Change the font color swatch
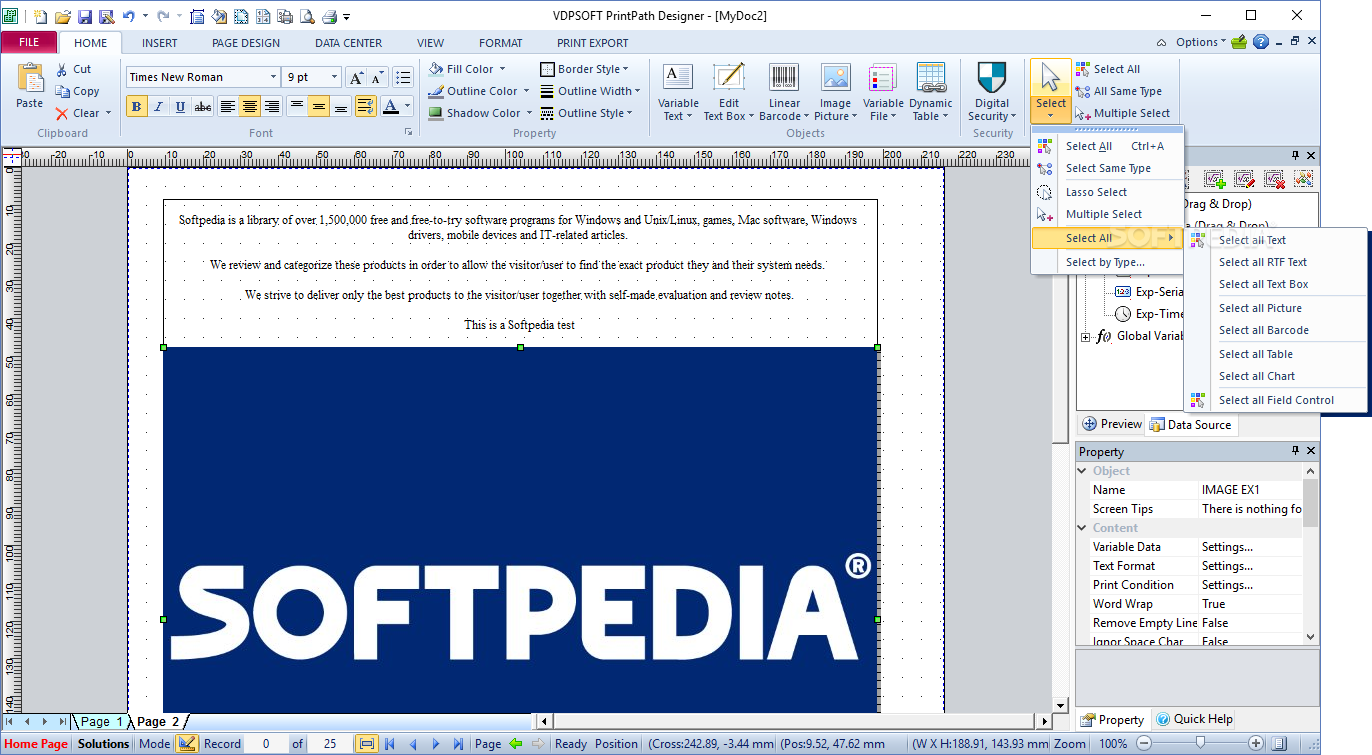1372x755 pixels. [391, 107]
